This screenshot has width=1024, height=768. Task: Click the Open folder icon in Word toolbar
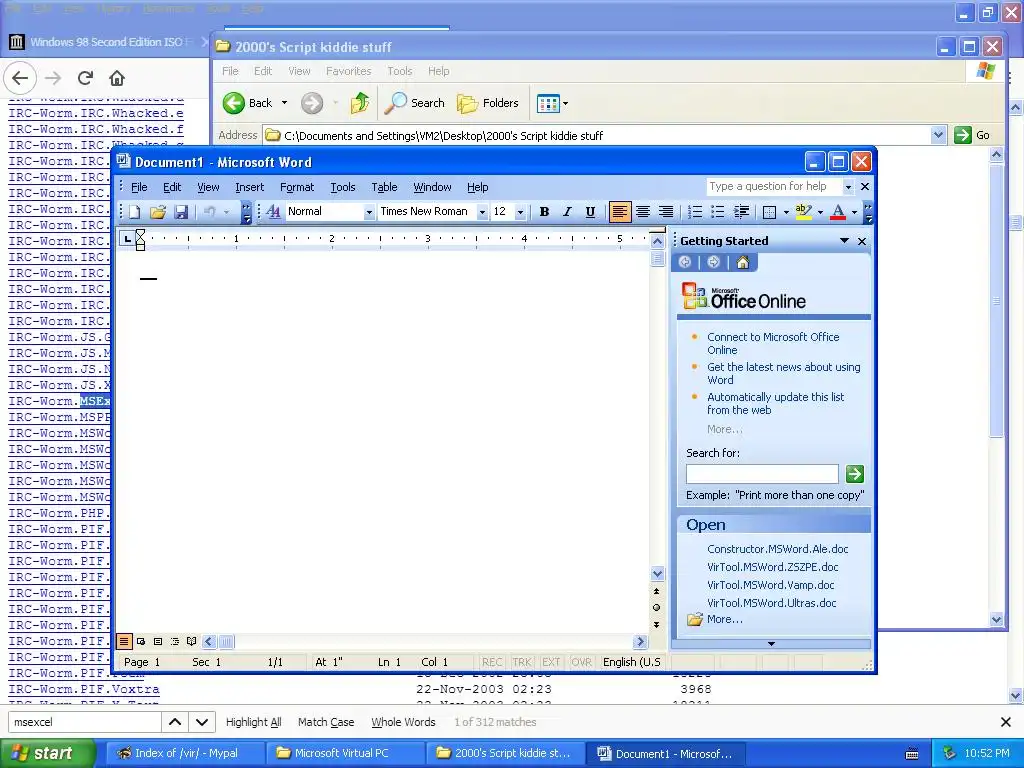[157, 212]
